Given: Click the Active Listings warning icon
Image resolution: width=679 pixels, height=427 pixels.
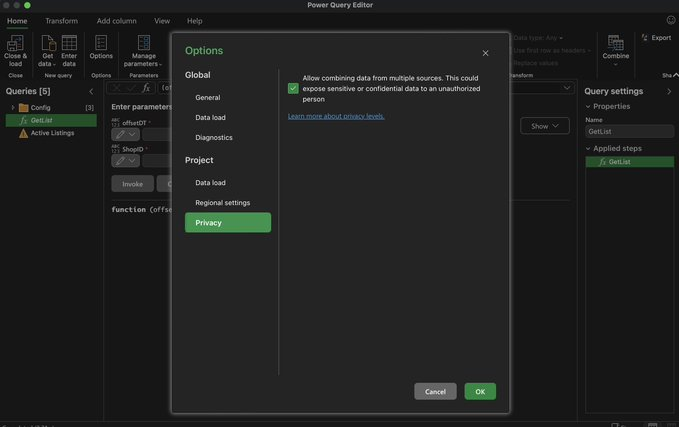Looking at the screenshot, I should [x=23, y=133].
